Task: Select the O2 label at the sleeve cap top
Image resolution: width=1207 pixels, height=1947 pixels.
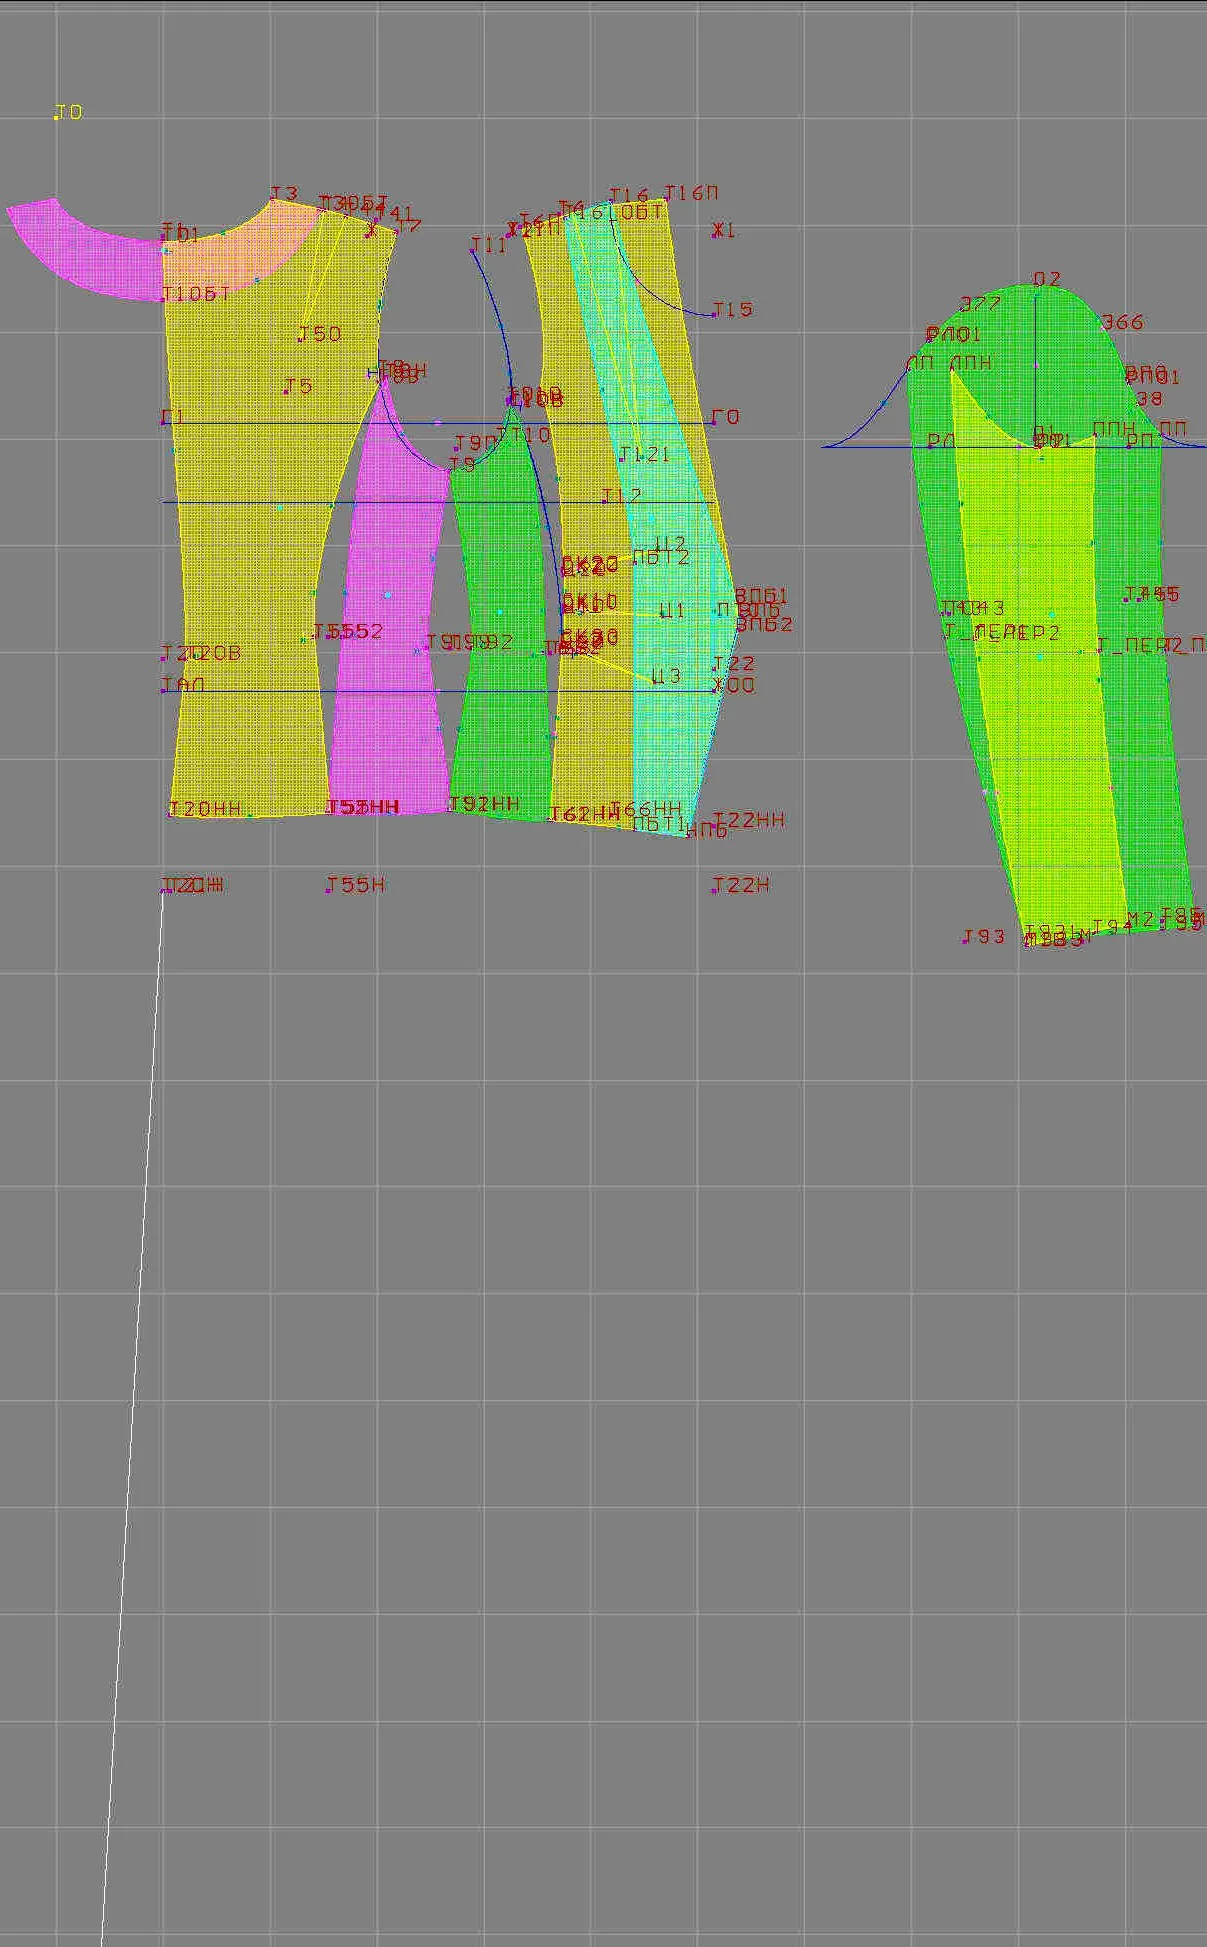Action: tap(1047, 279)
